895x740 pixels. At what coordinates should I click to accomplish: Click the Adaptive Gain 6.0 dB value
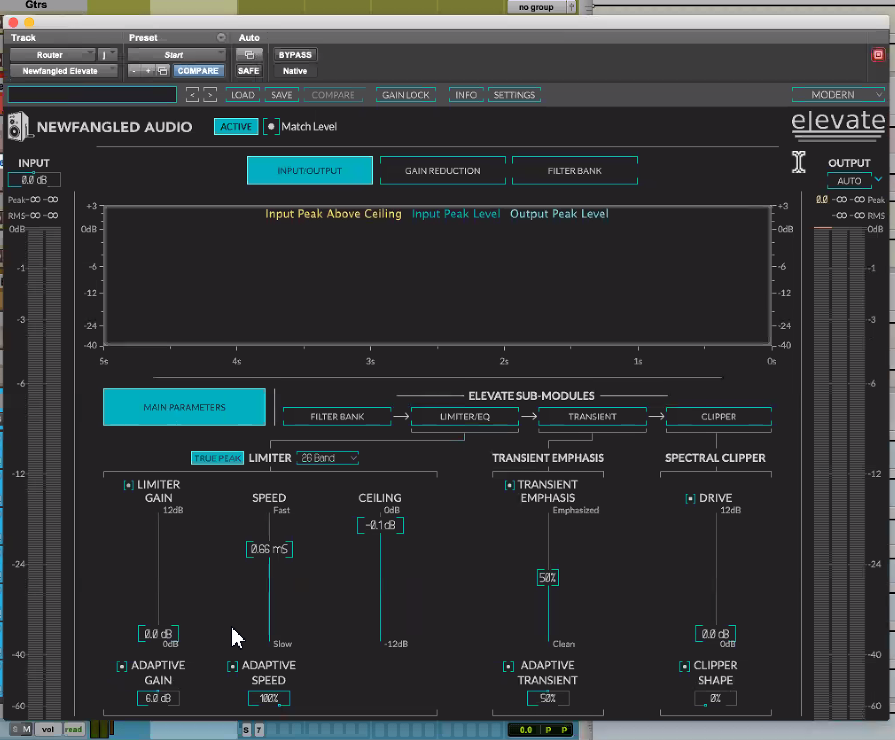pyautogui.click(x=158, y=698)
